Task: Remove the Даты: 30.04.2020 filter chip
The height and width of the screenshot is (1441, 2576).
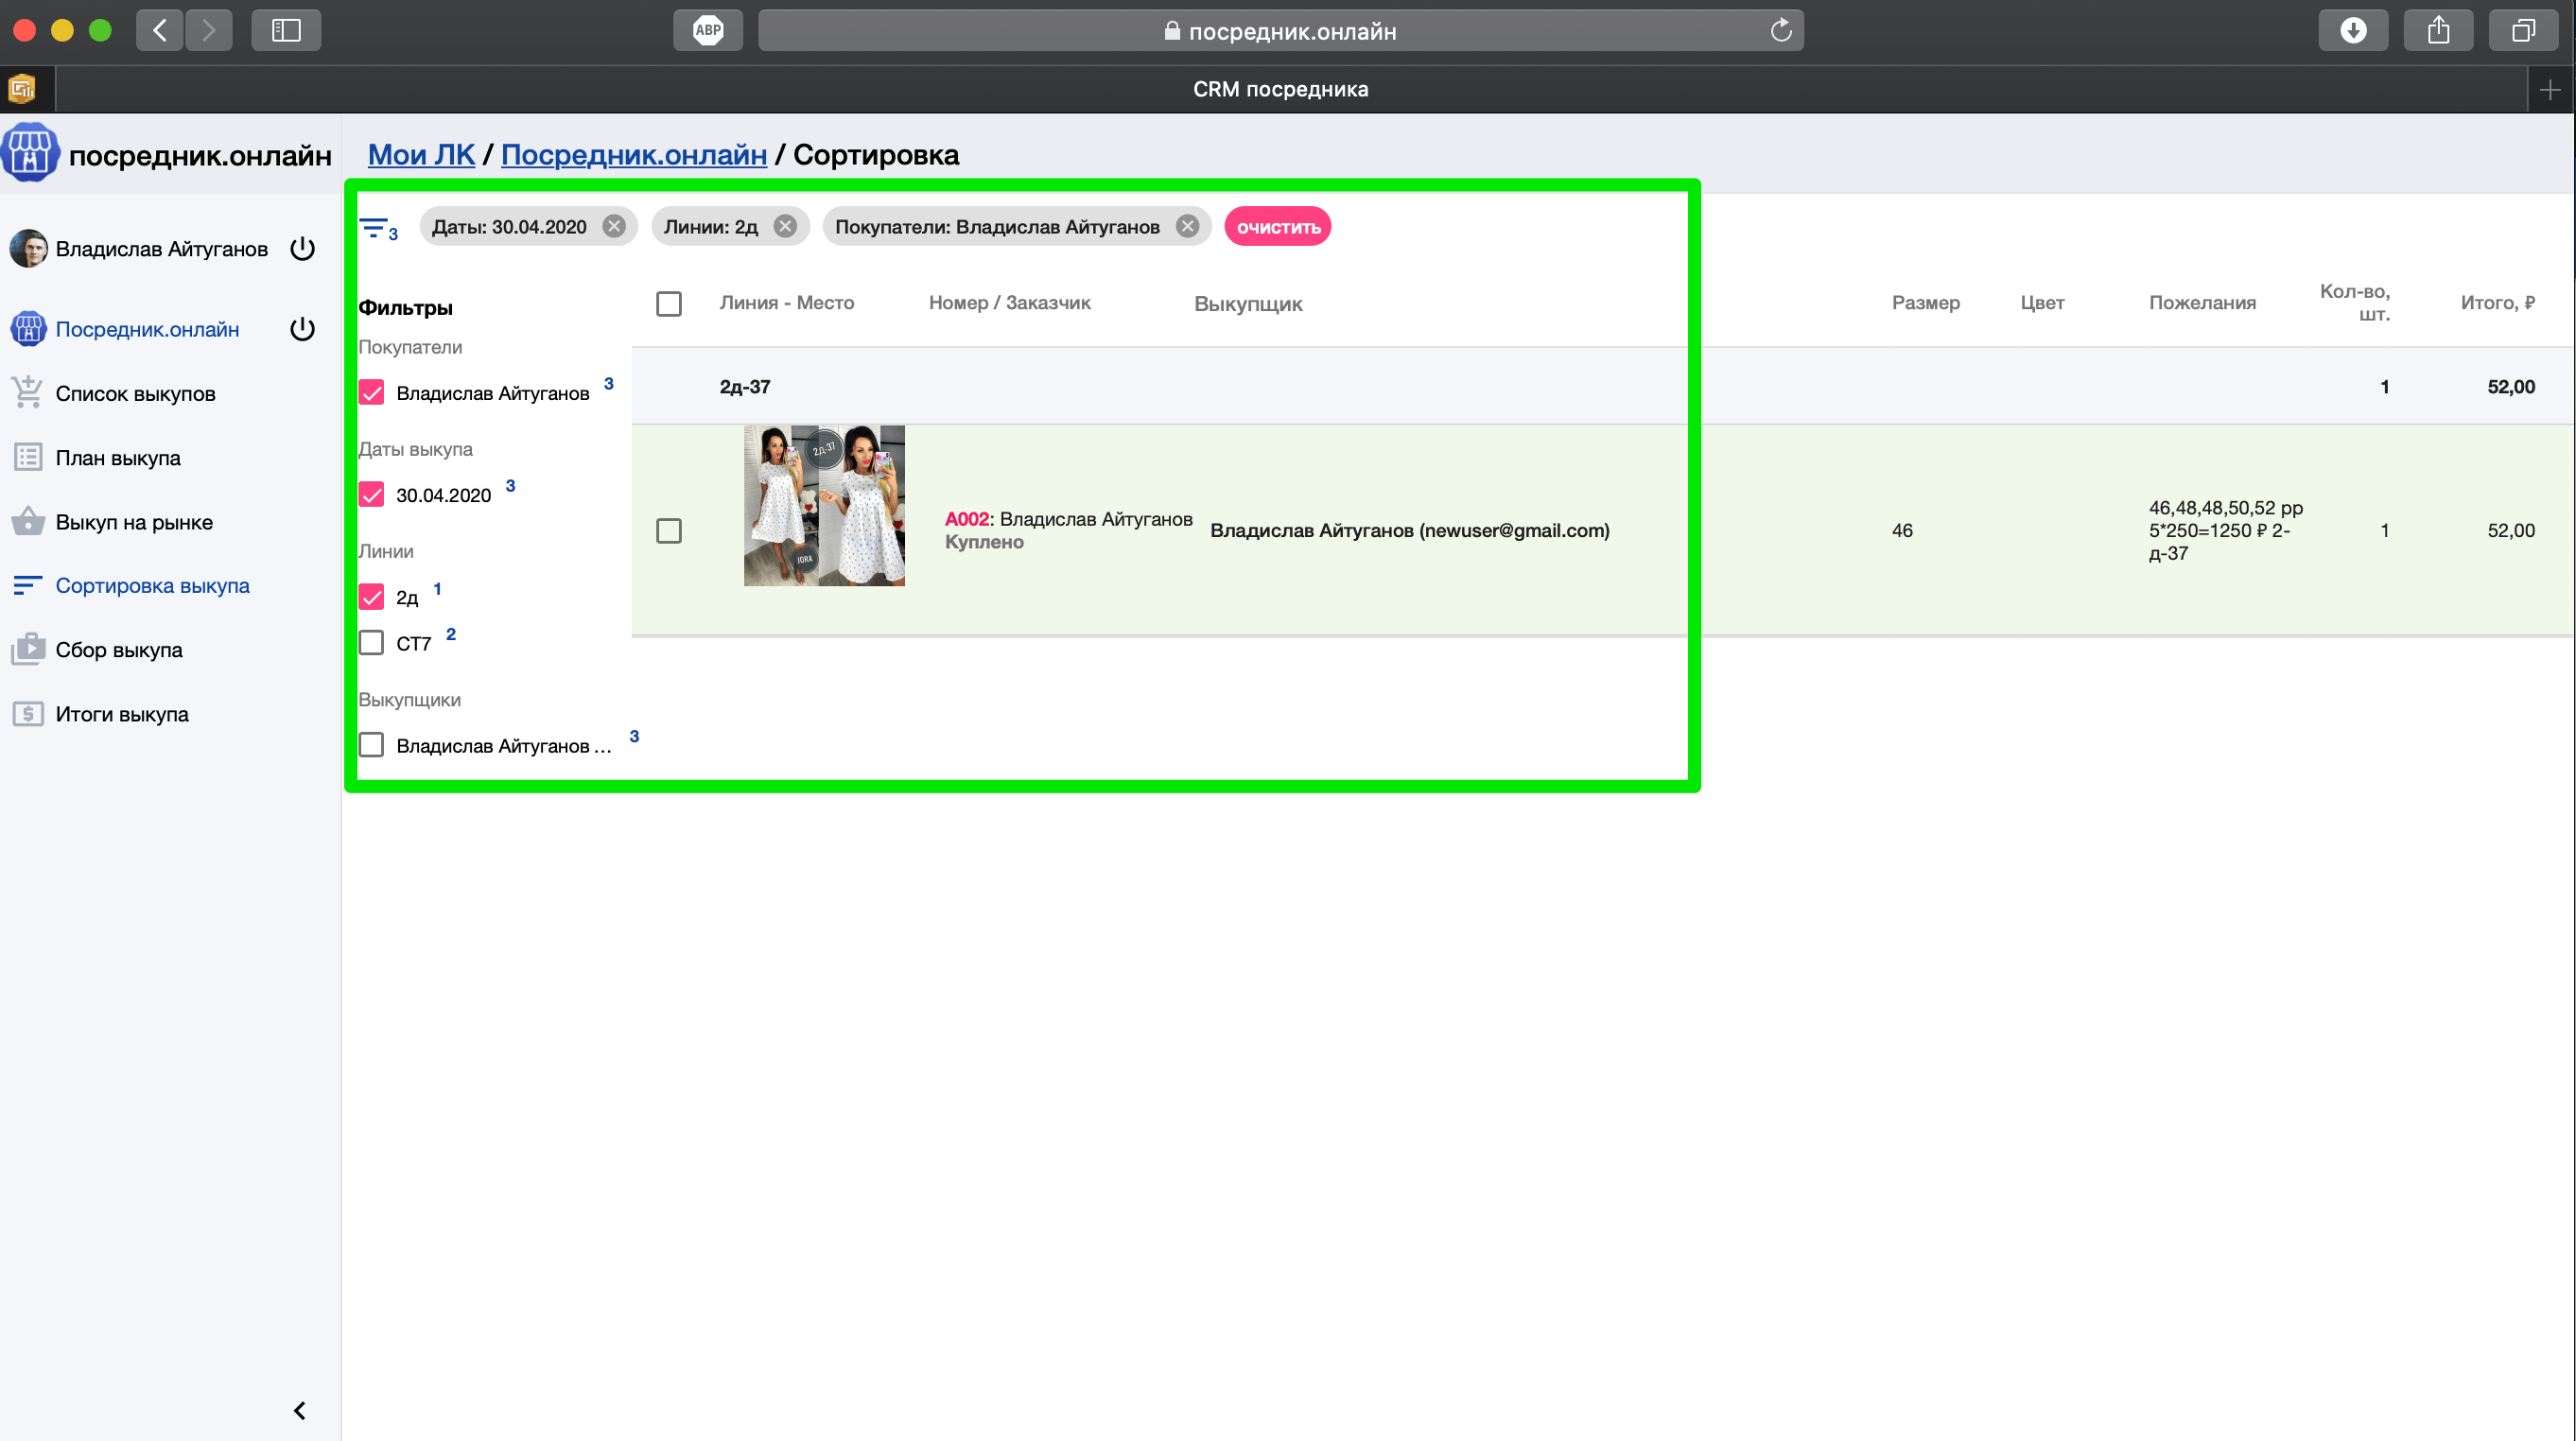Action: 614,227
